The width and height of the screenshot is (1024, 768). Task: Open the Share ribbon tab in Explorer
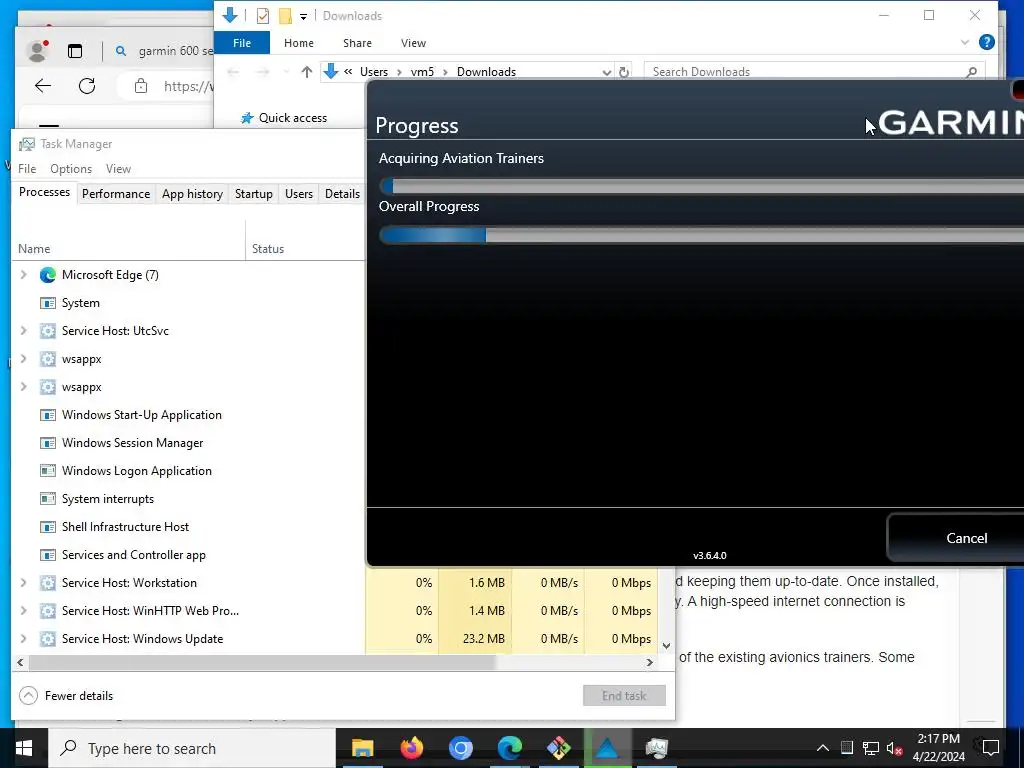click(357, 43)
